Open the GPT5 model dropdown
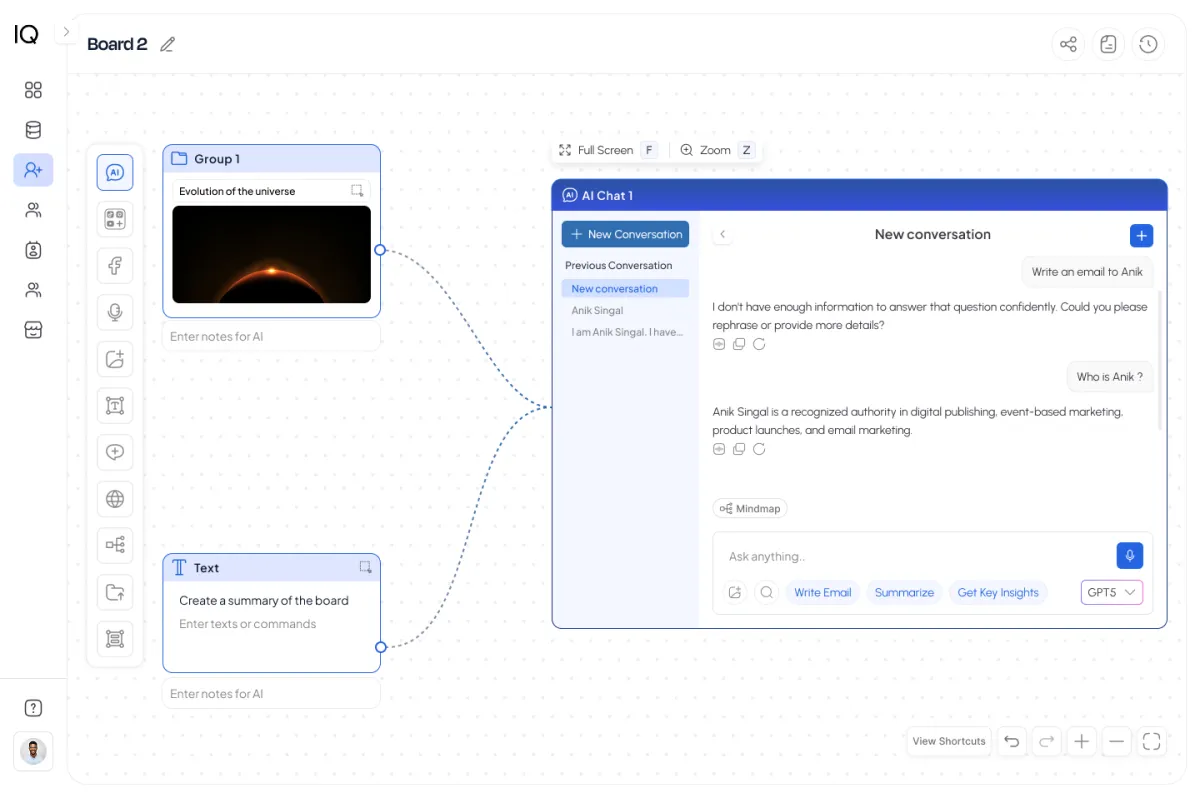Viewport: 1200px width, 798px height. 1112,592
